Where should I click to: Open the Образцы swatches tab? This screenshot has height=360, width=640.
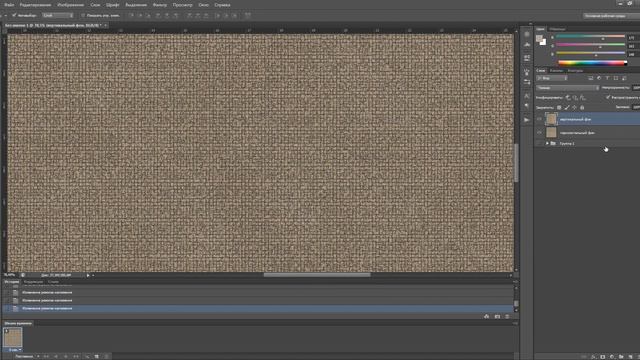tap(557, 29)
